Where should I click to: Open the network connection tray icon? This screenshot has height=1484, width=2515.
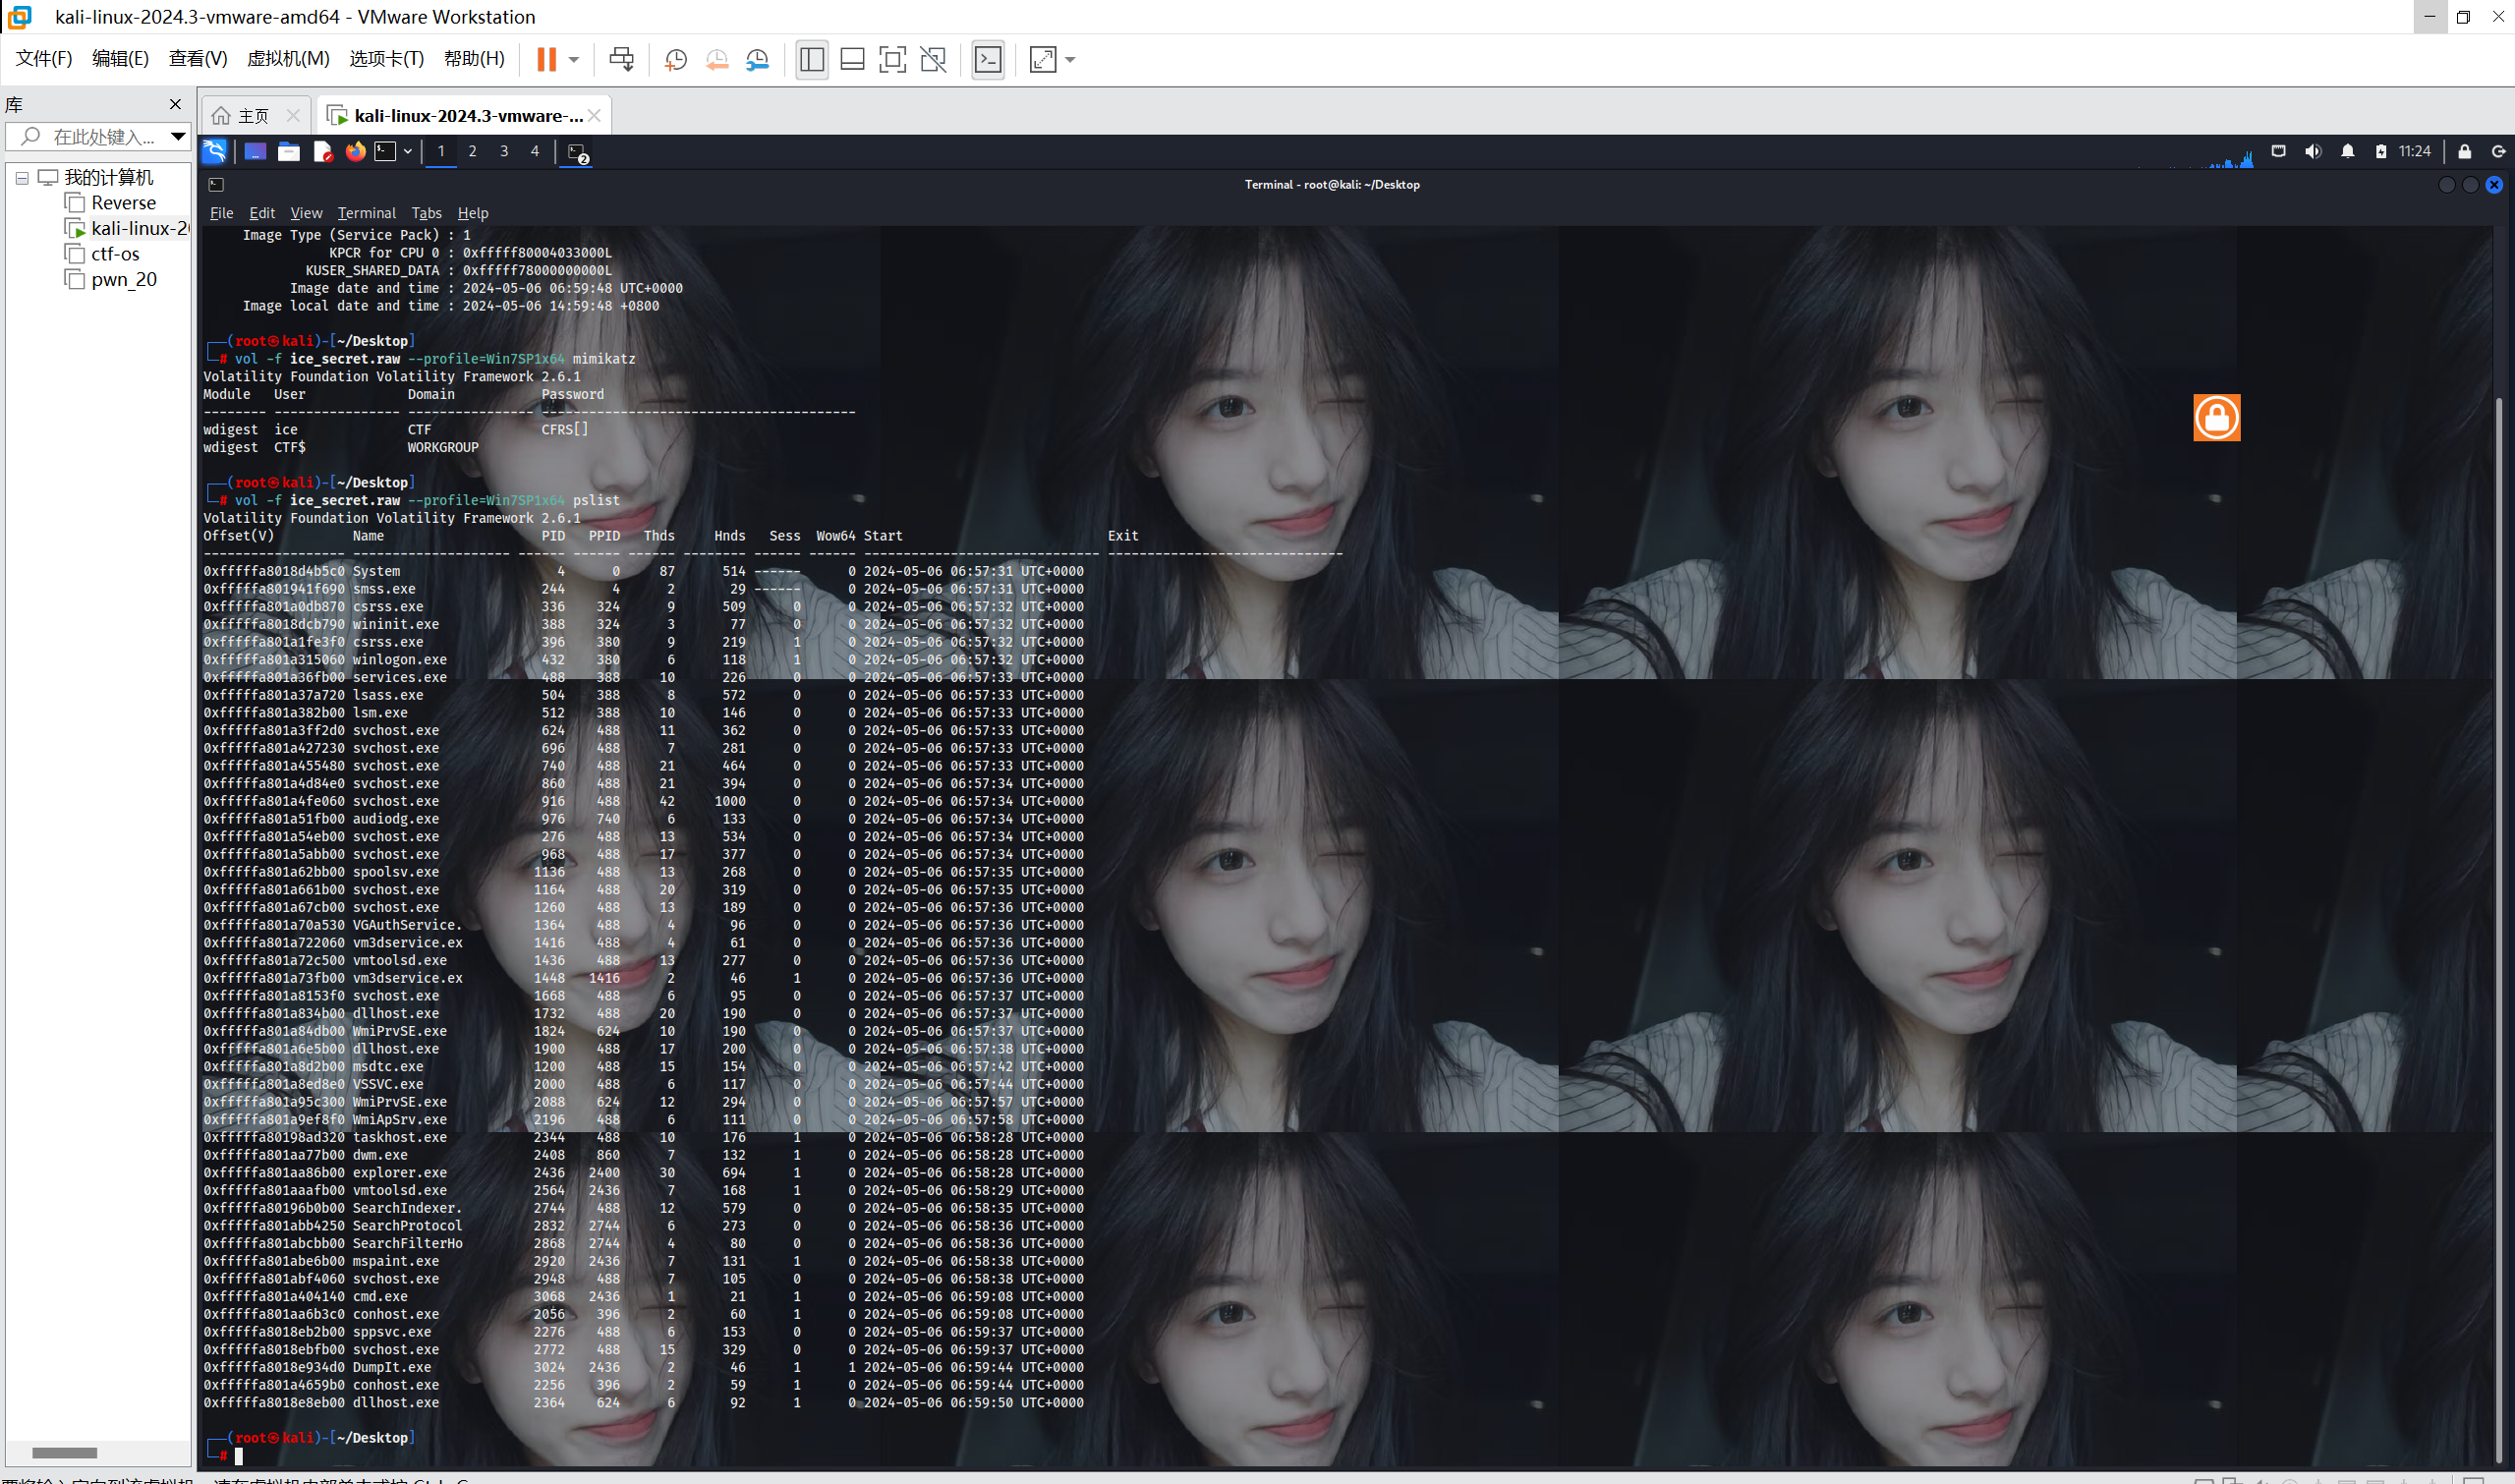(x=2279, y=152)
